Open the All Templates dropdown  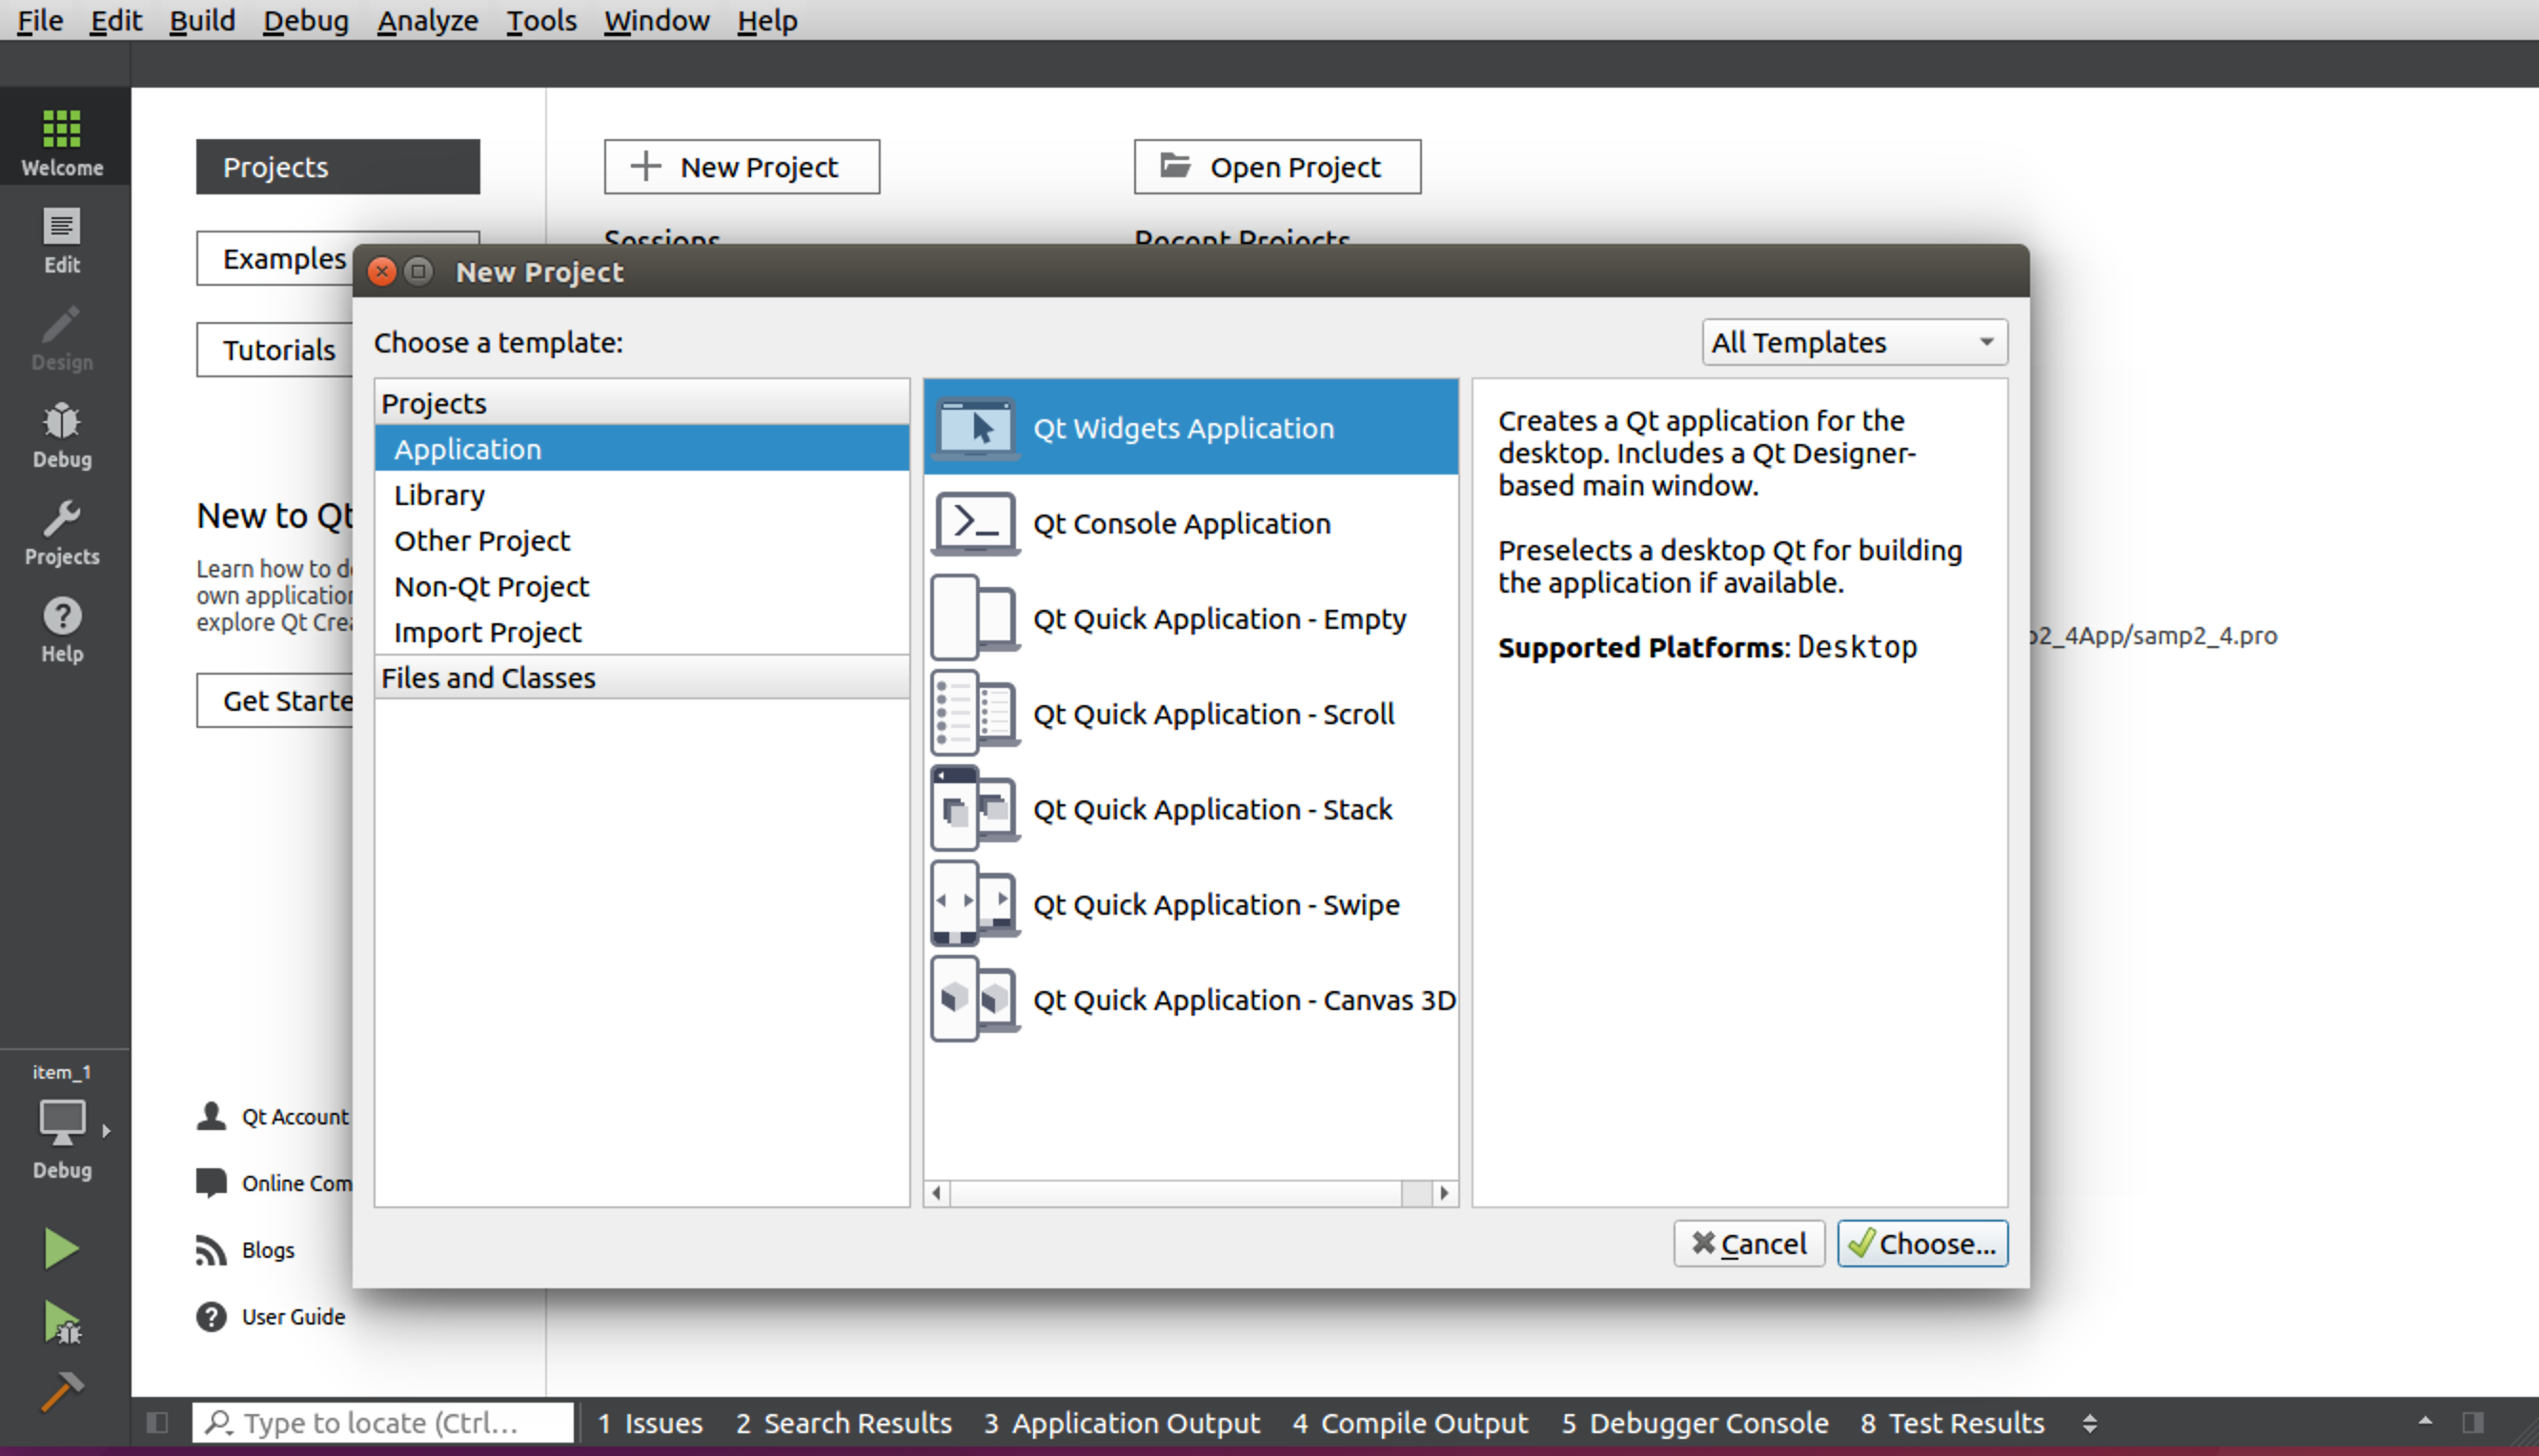coord(1854,342)
